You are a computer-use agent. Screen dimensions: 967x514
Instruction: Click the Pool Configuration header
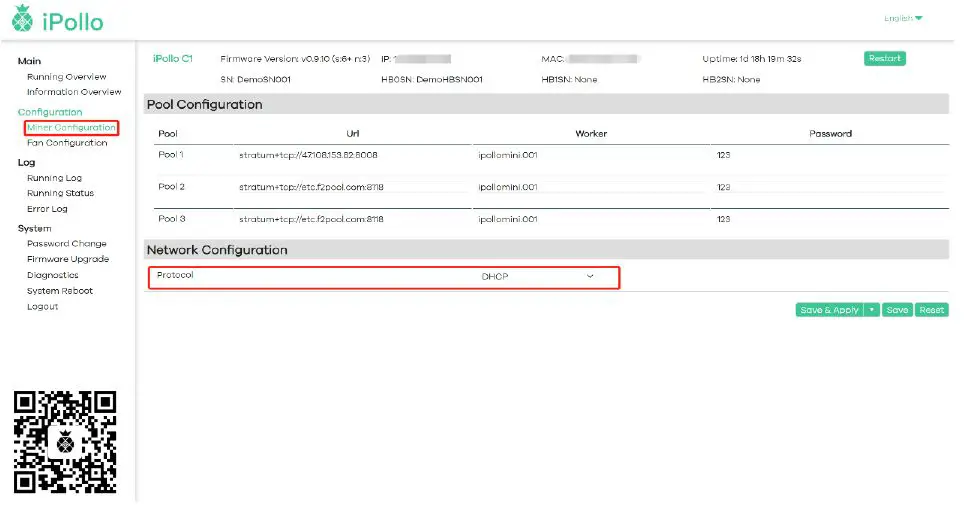tap(205, 105)
